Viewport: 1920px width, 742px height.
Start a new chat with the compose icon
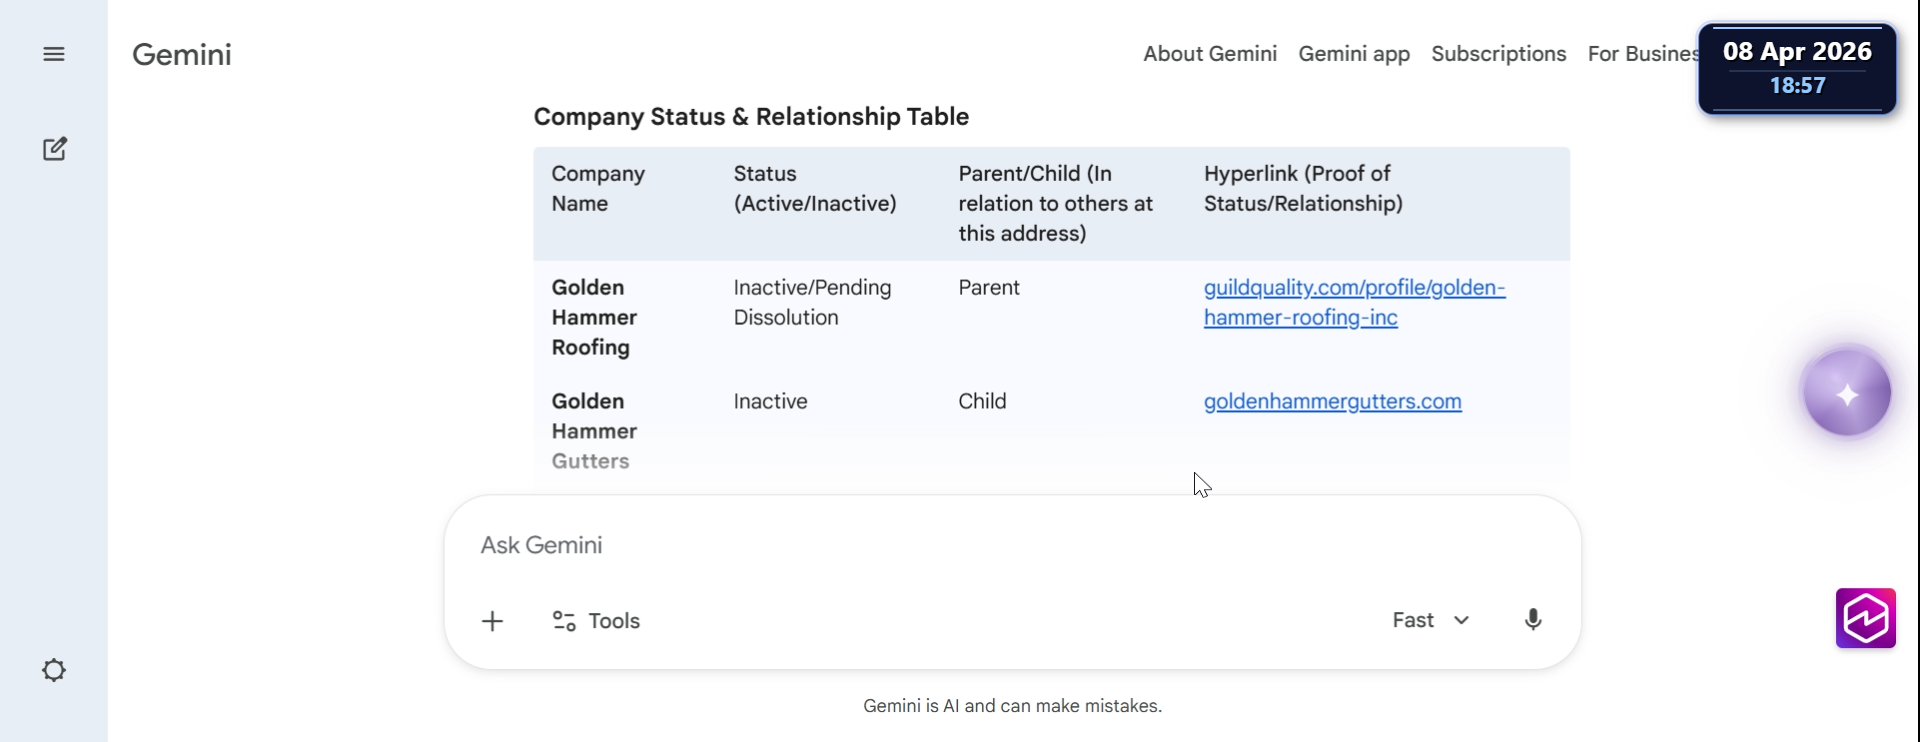(55, 149)
